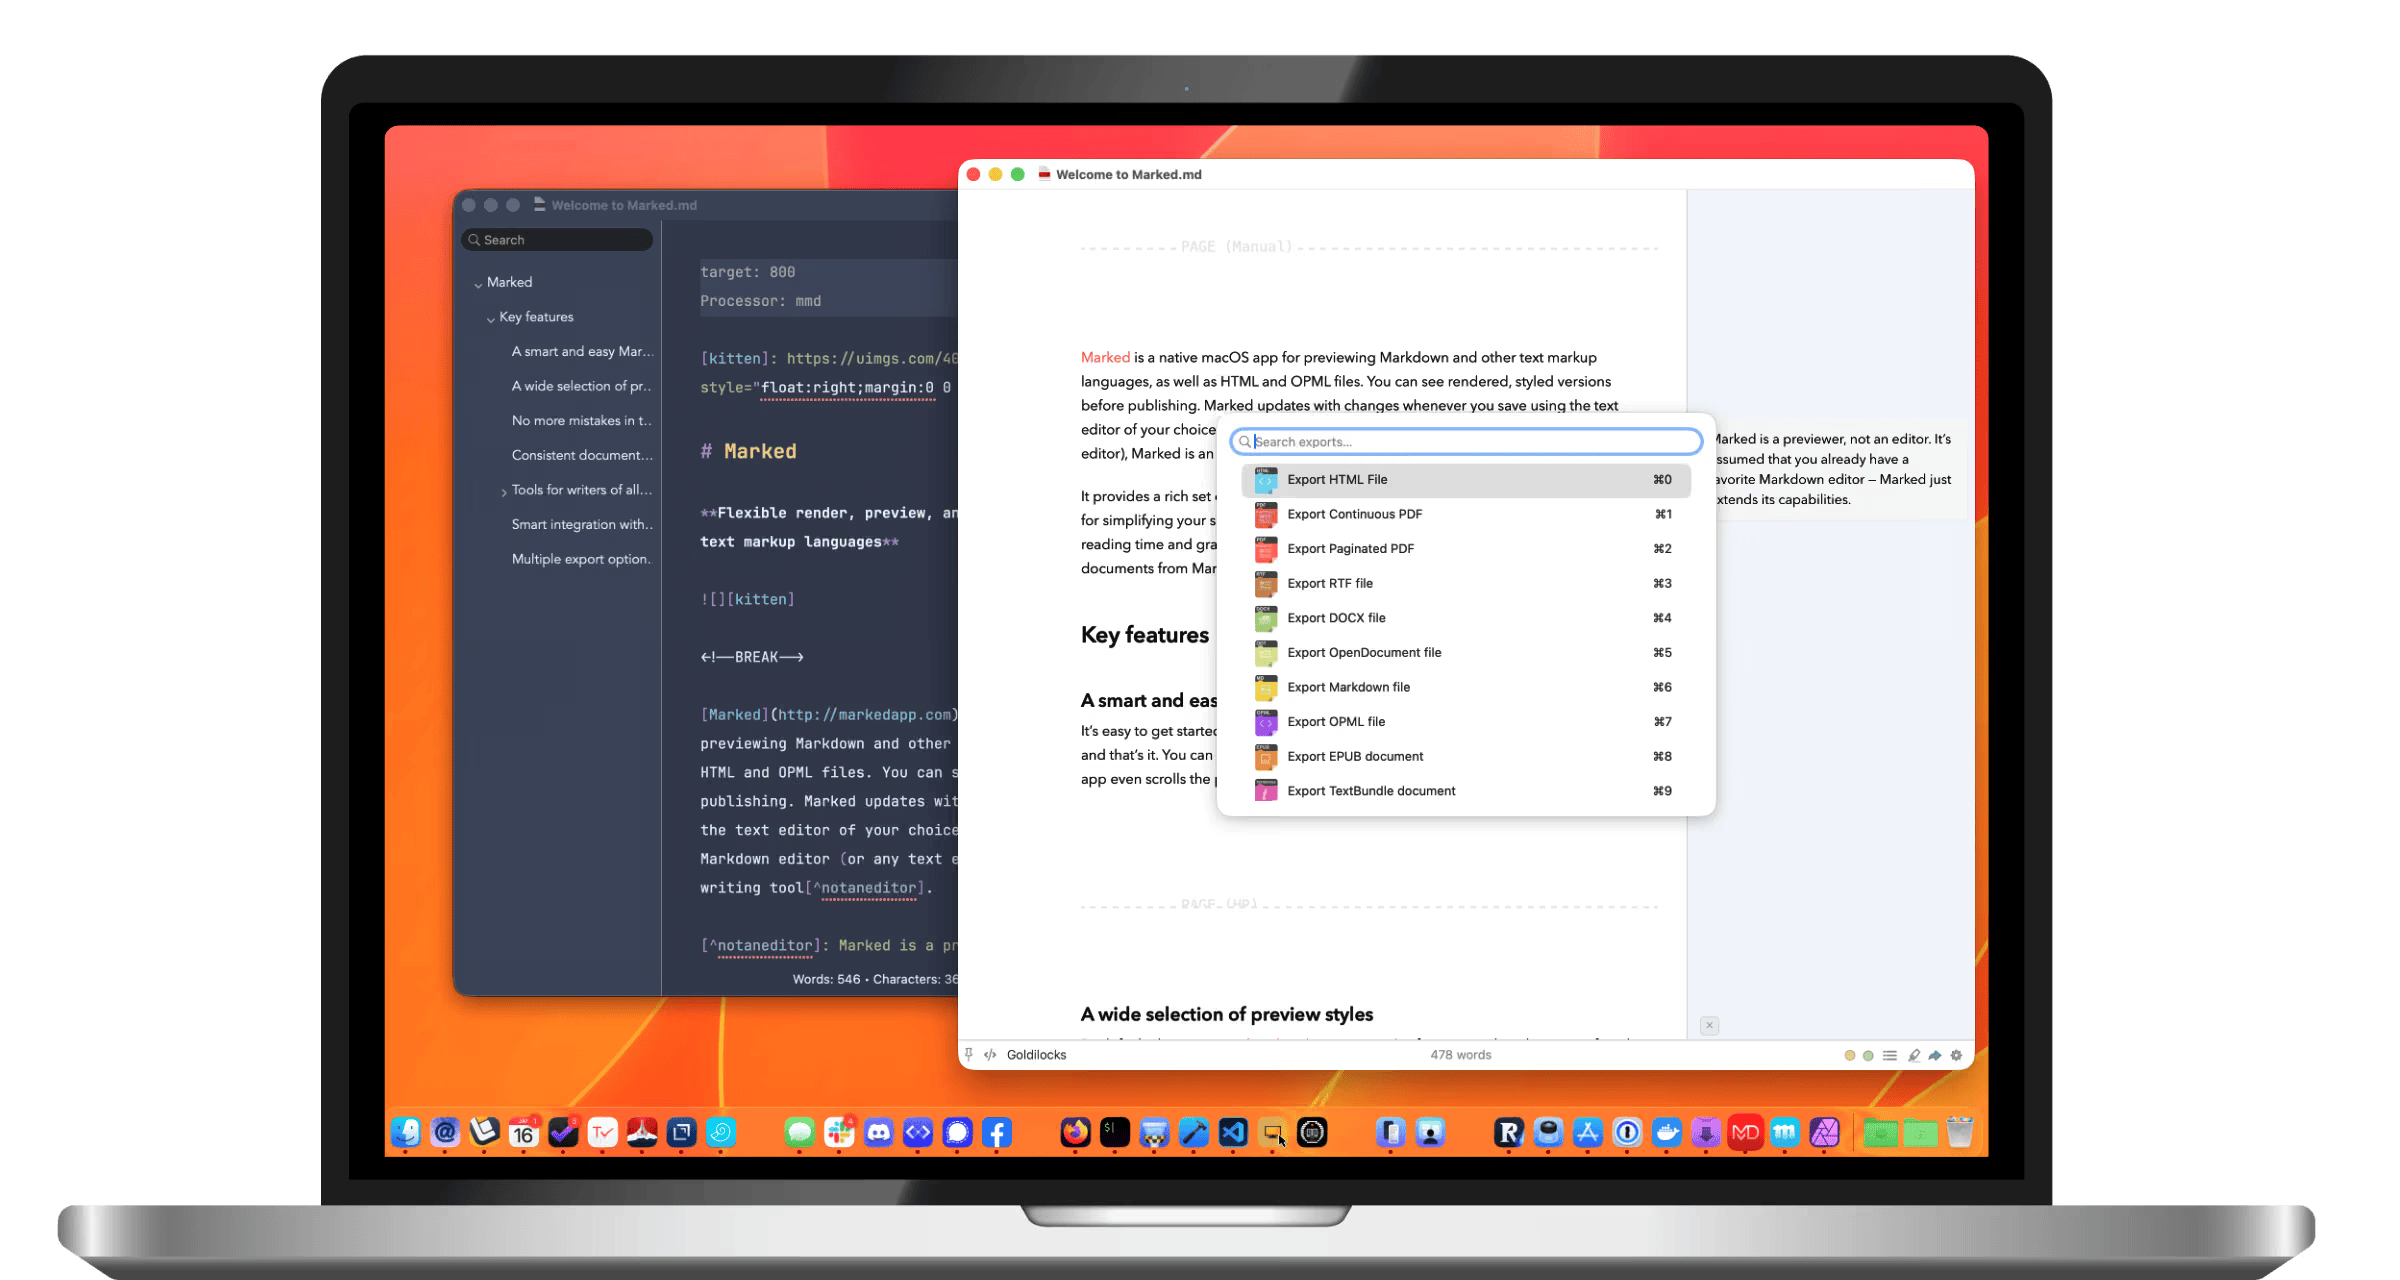Select 'Consistent document…' outline item
This screenshot has width=2400, height=1280.
582,456
